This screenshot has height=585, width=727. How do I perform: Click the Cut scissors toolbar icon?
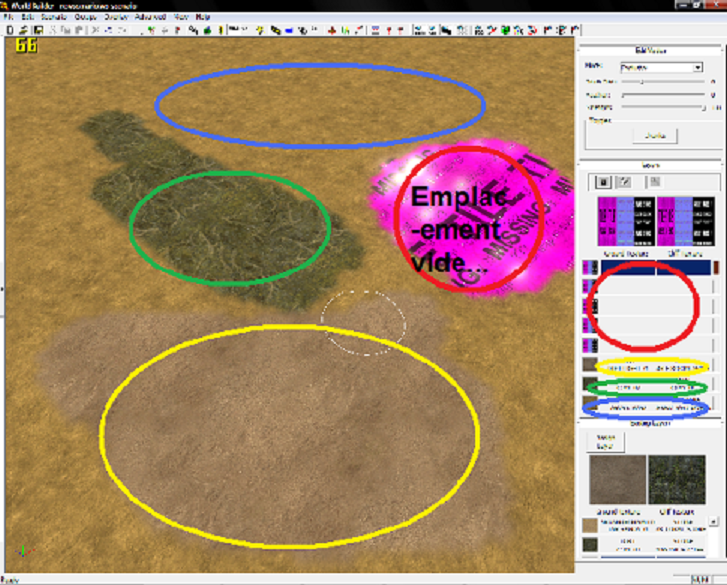click(x=52, y=30)
